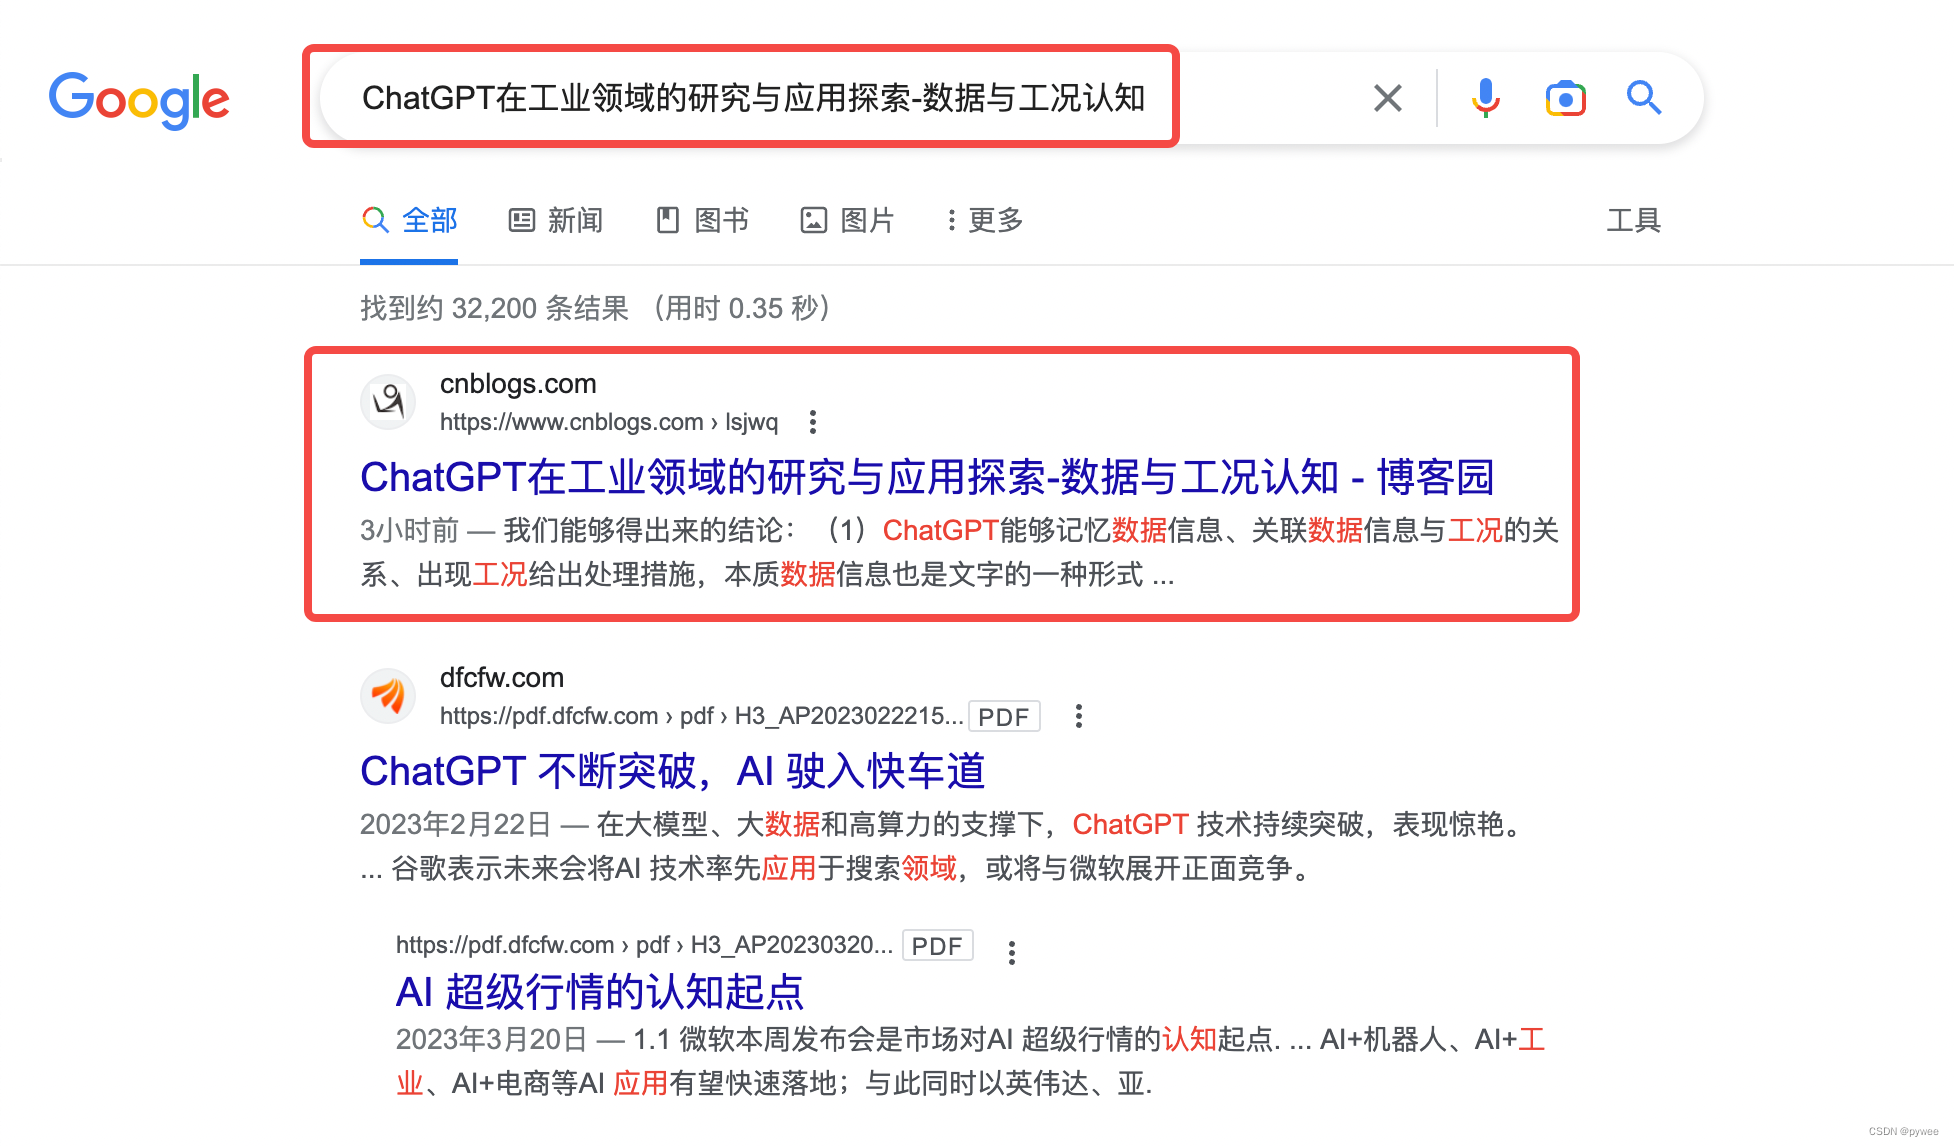Open the ChatGPT在工业领域 博客园 result link
1954x1146 pixels.
926,477
